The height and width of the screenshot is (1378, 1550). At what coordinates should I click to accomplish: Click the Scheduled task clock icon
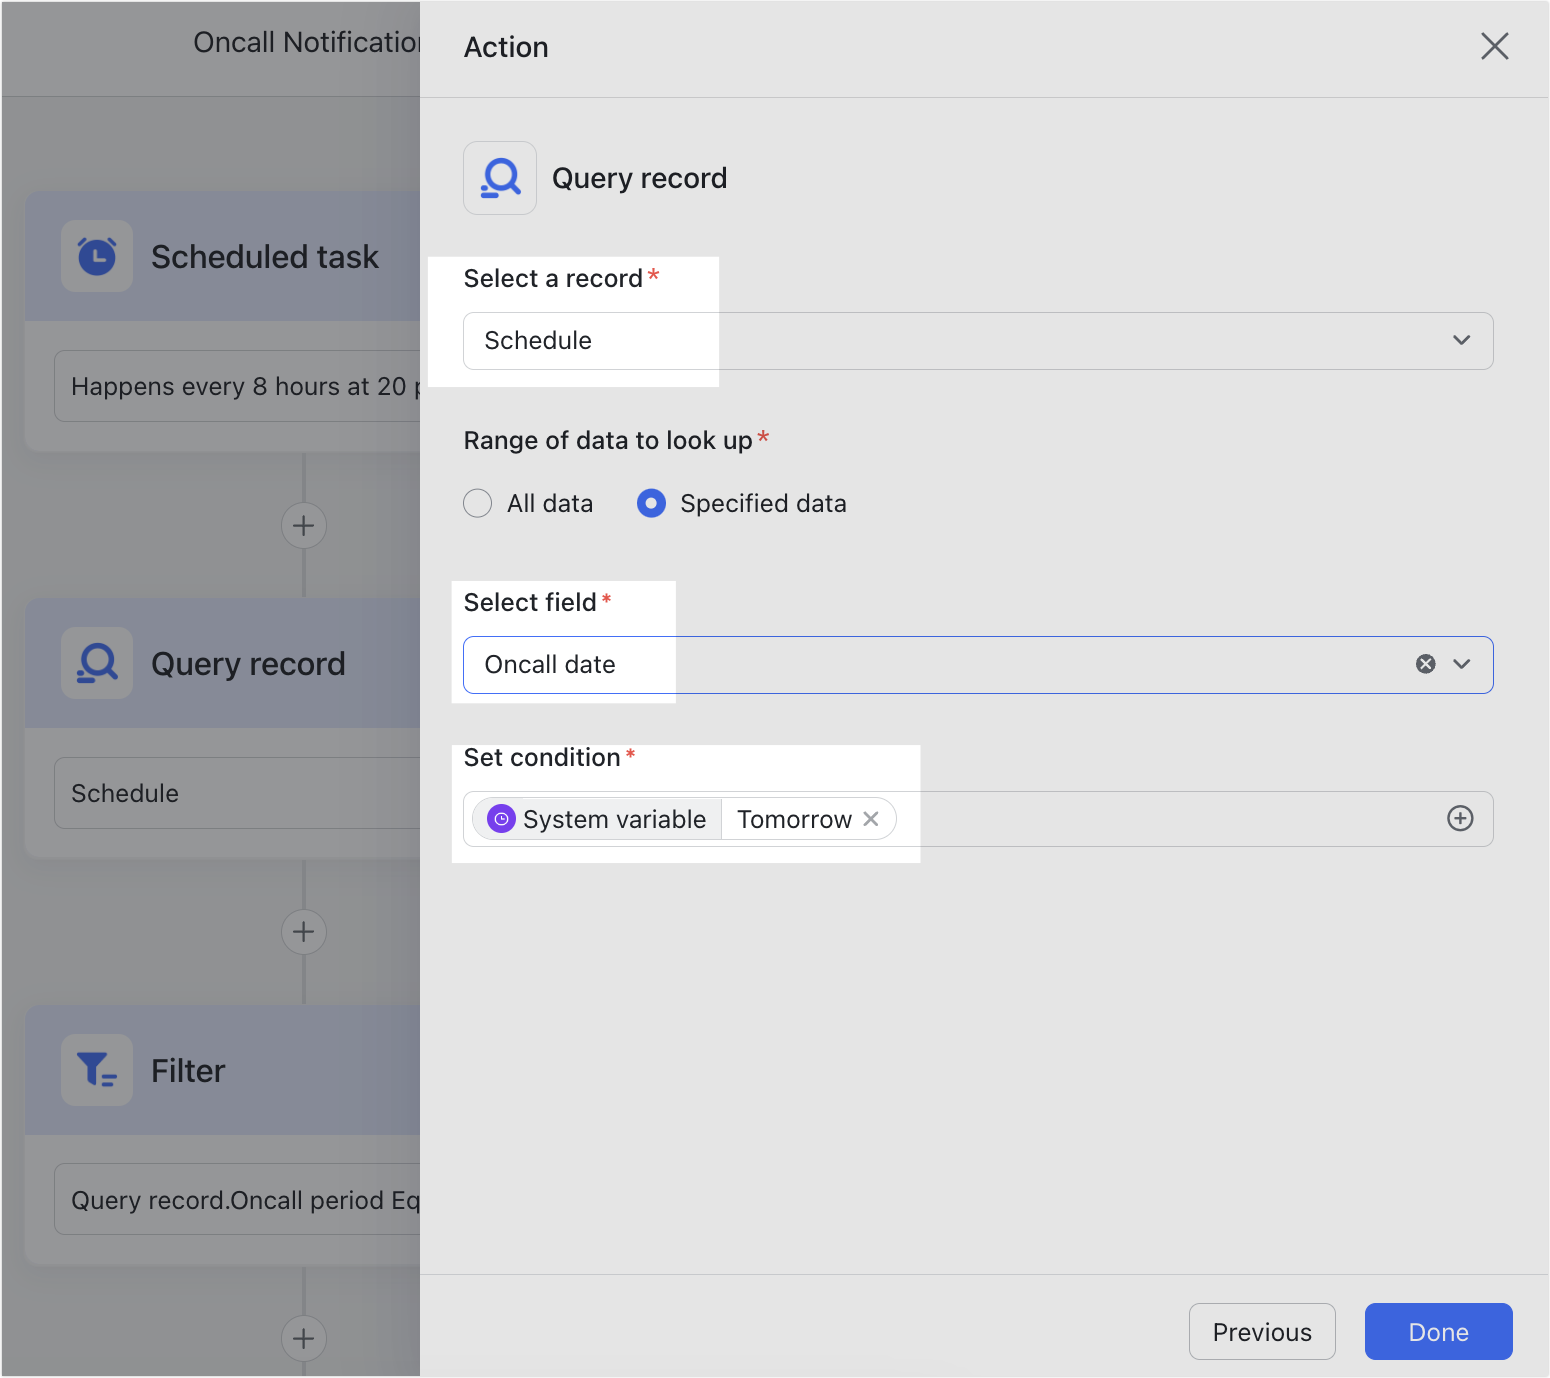coord(97,256)
